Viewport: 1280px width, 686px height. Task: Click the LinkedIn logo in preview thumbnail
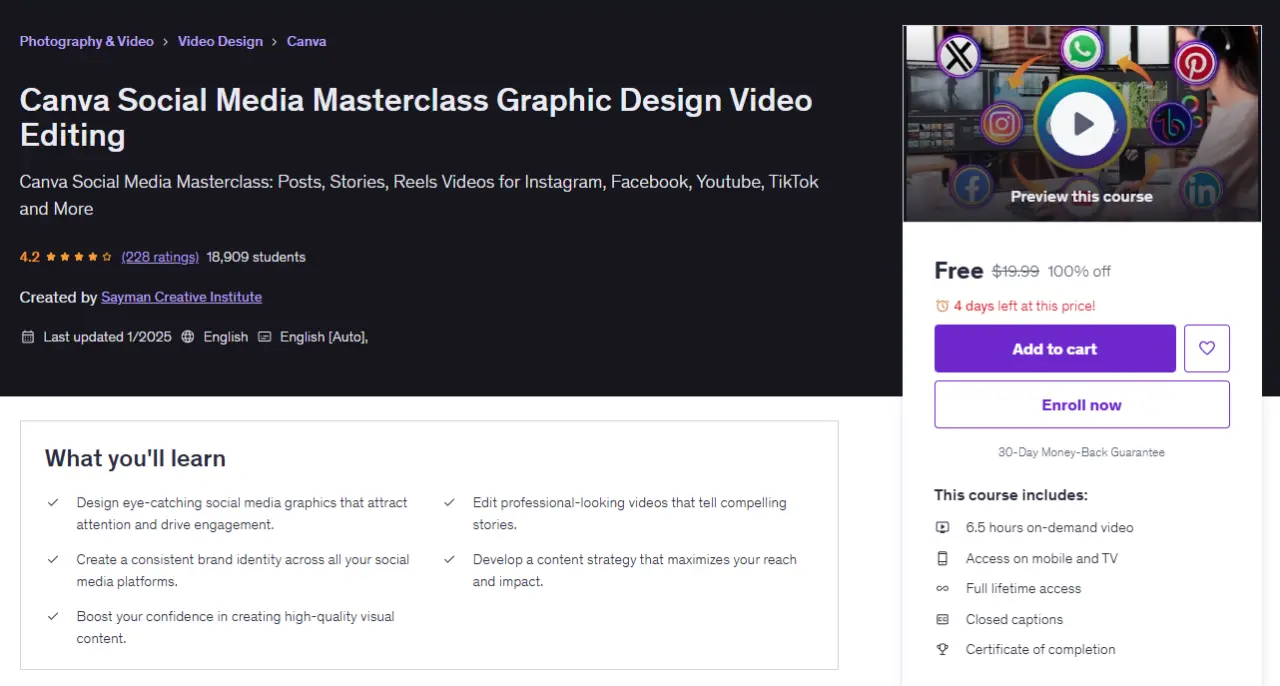tap(1201, 190)
